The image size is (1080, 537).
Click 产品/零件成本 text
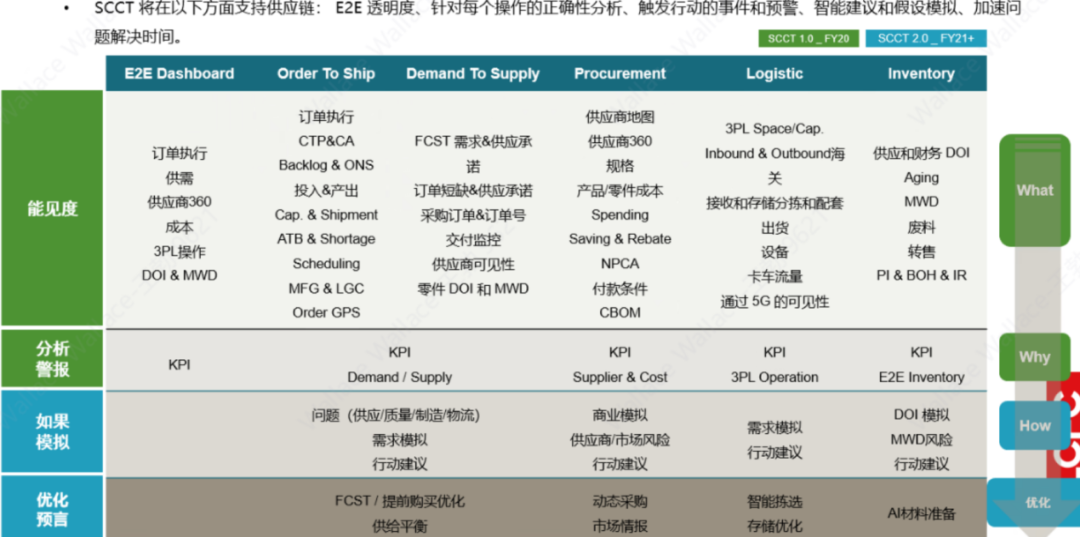(x=620, y=191)
